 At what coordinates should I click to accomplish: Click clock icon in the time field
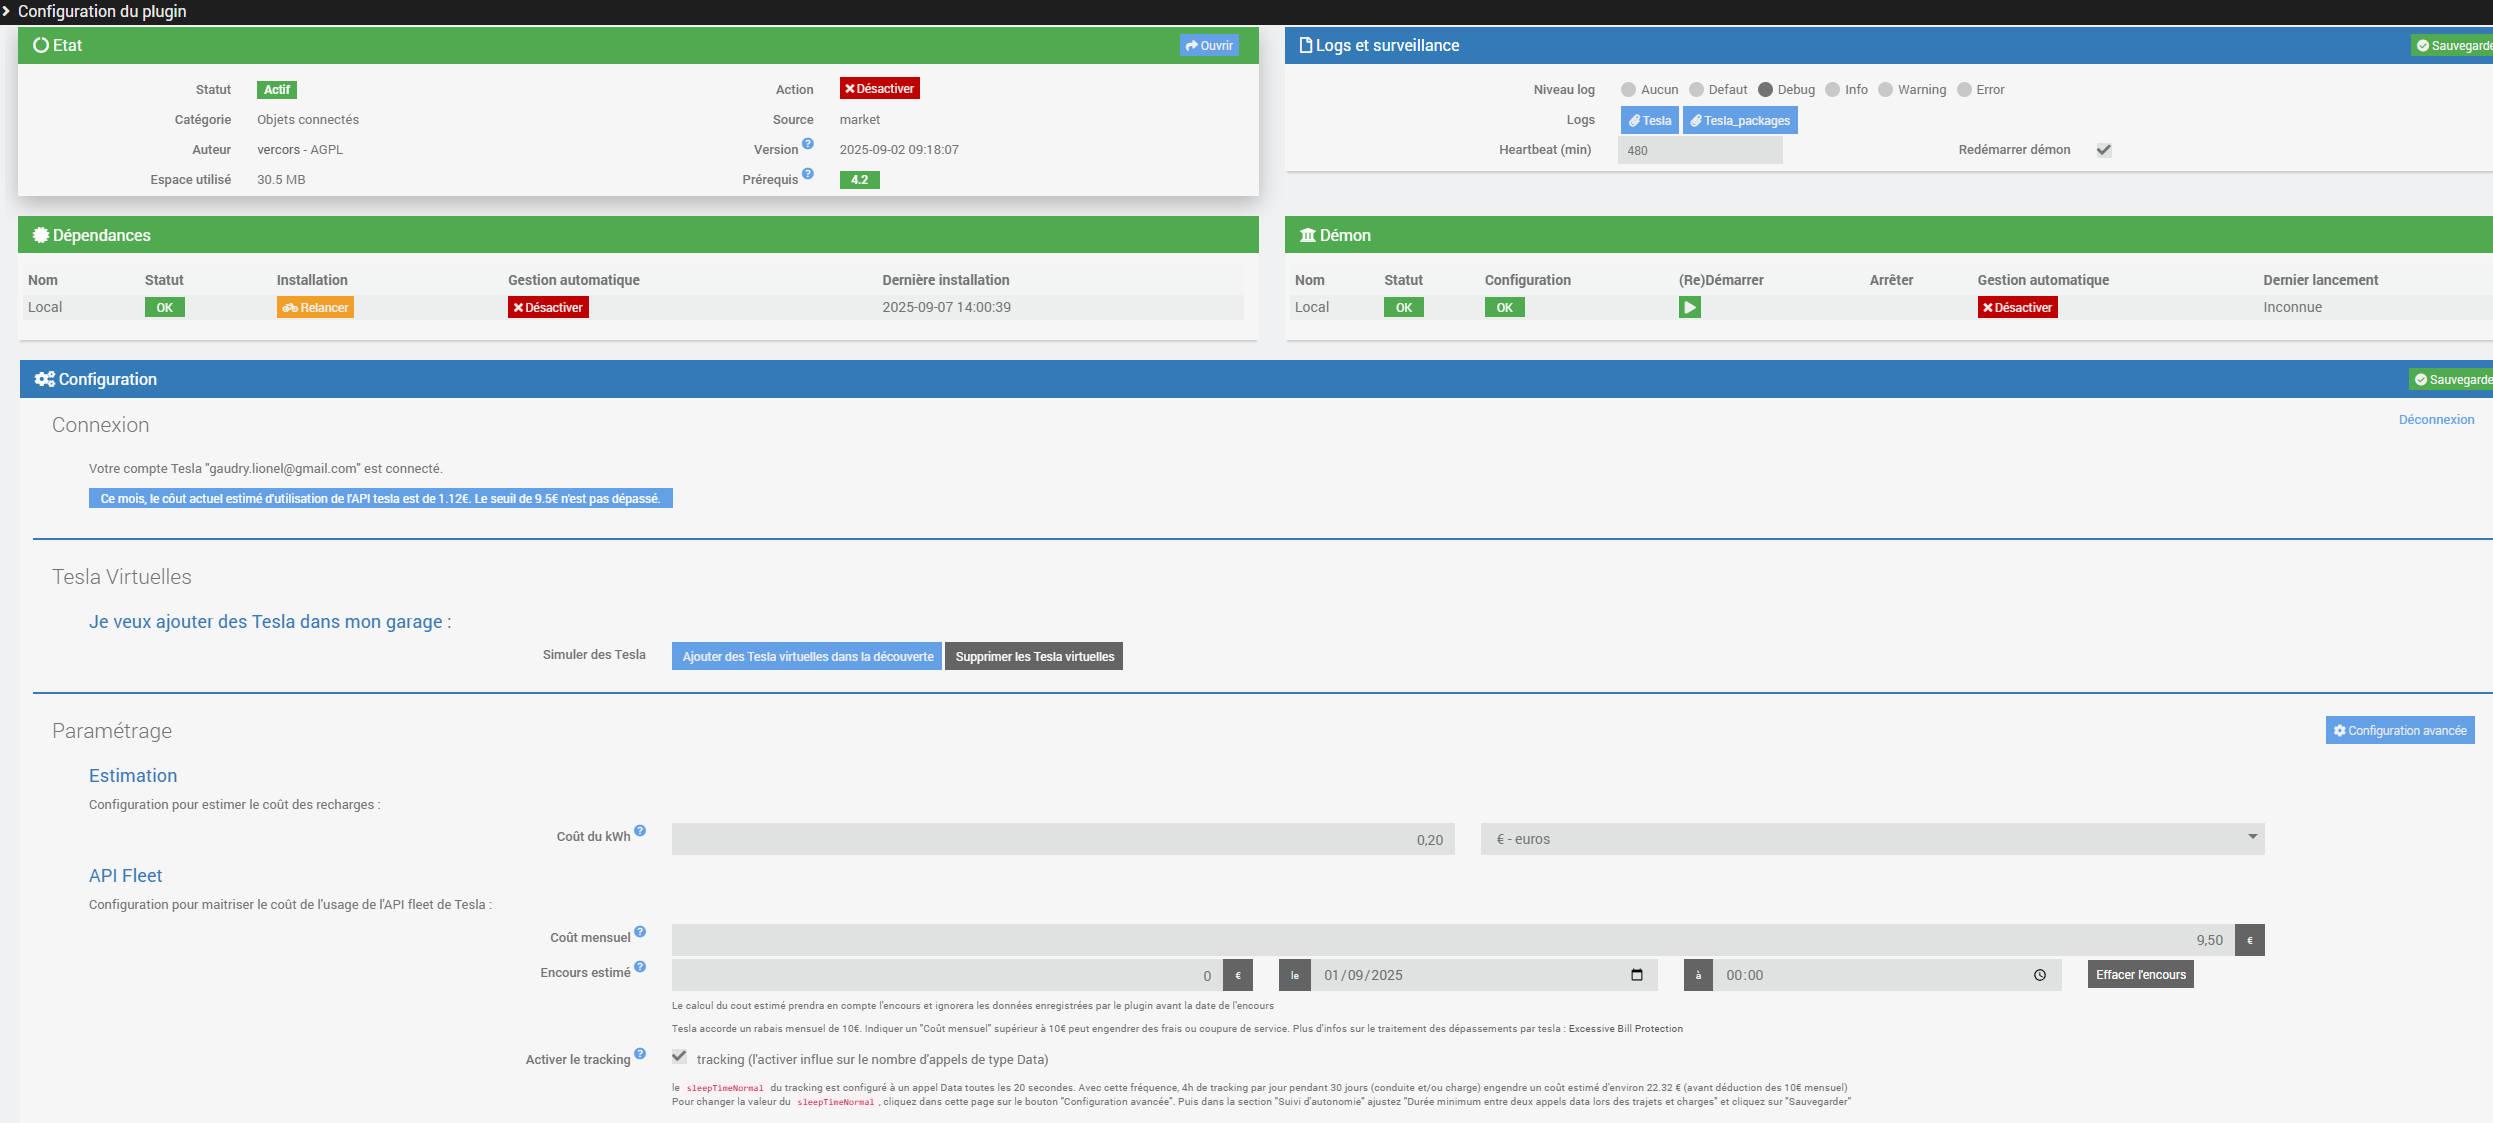(x=2040, y=975)
